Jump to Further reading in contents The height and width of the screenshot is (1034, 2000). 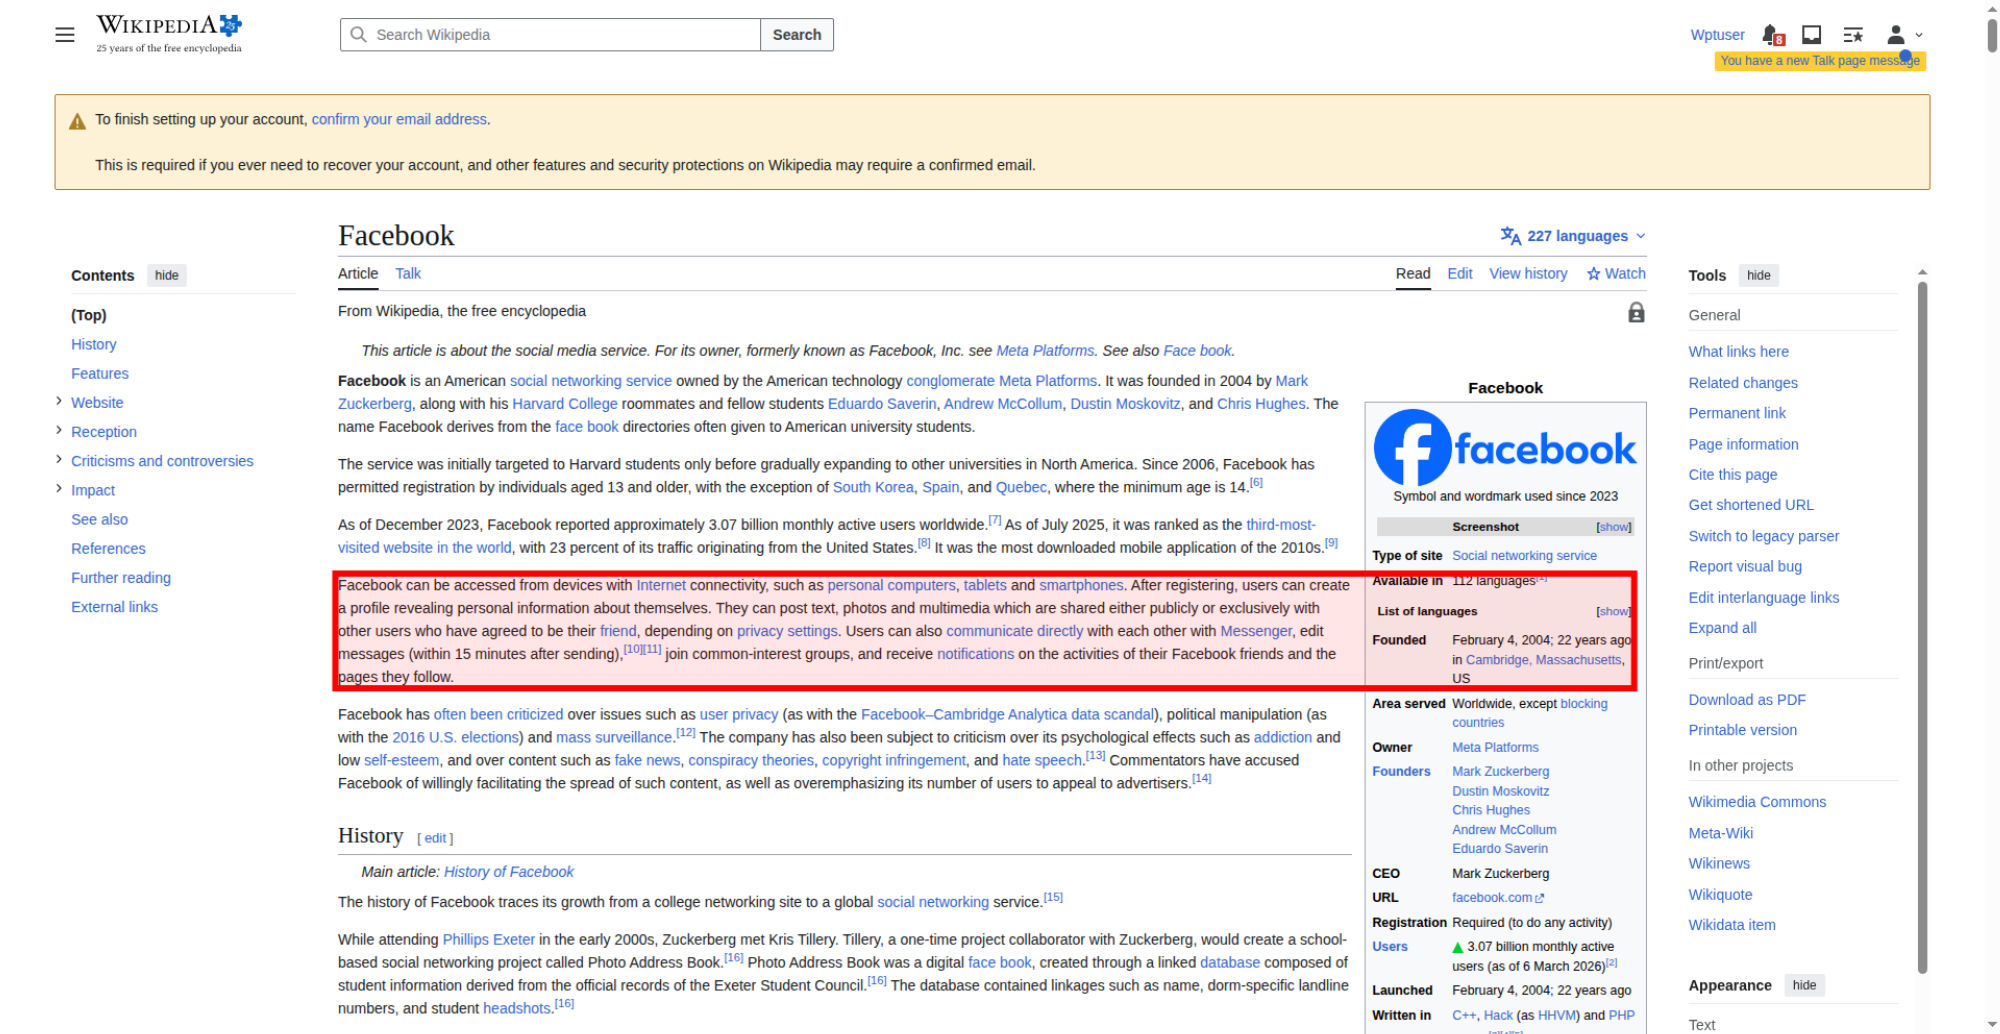click(x=121, y=577)
